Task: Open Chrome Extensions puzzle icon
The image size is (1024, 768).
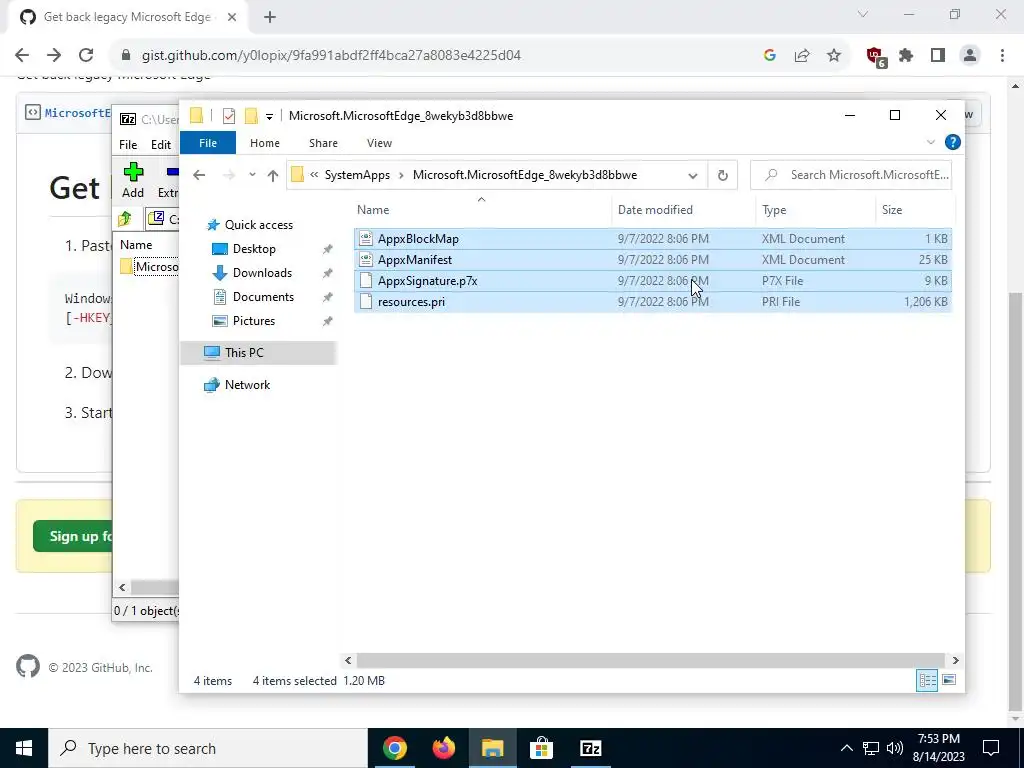Action: pos(906,56)
